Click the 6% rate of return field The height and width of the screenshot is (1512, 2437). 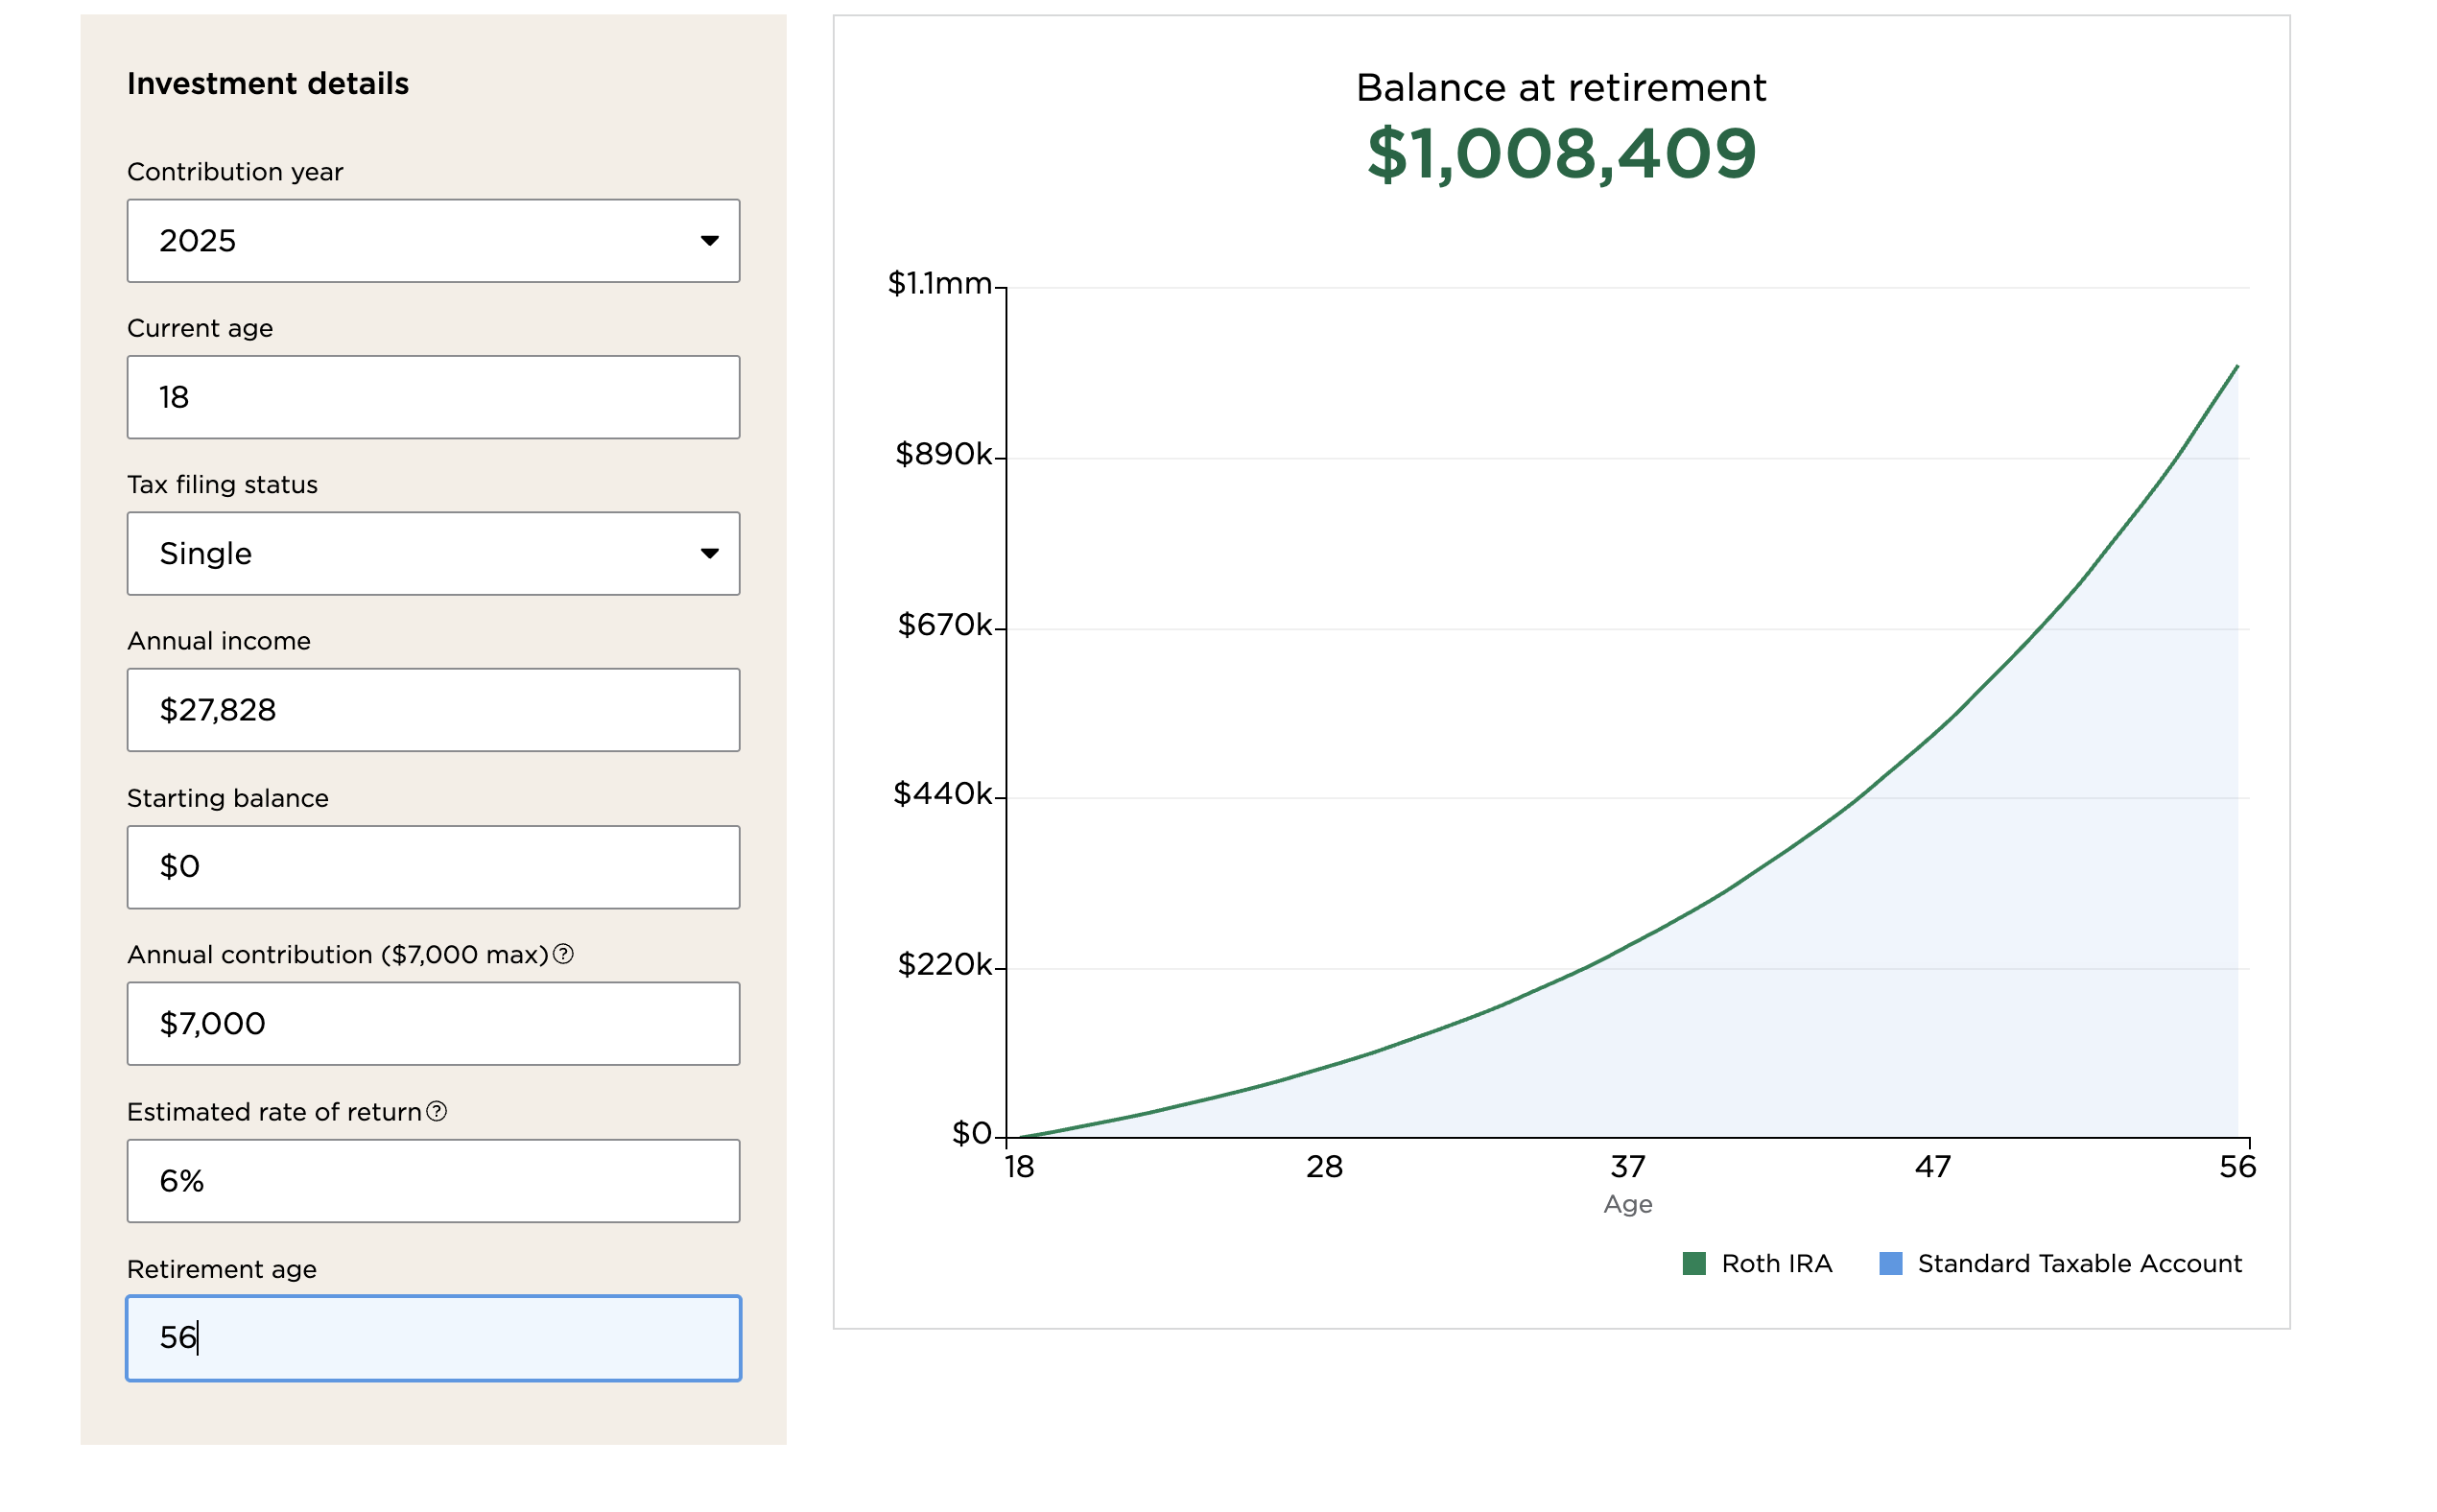pos(432,1180)
